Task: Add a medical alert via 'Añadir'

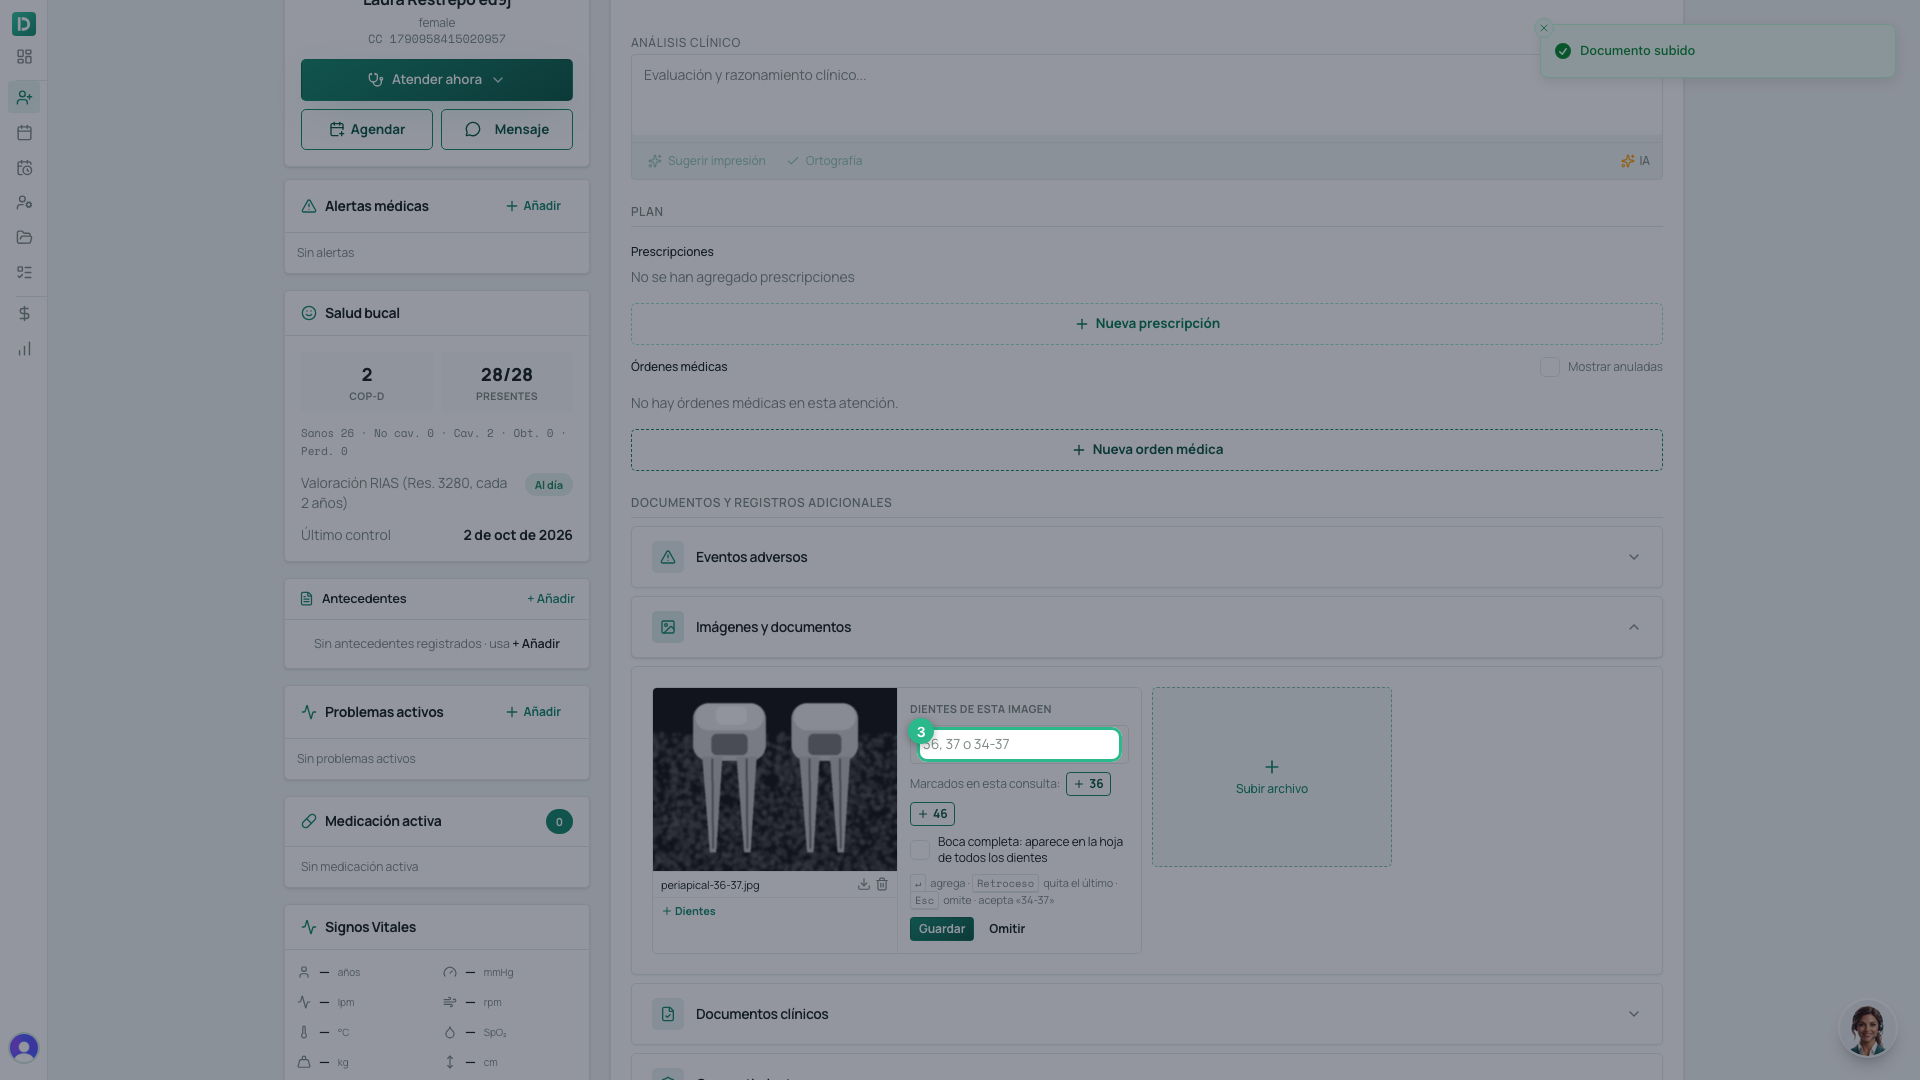Action: 533,206
